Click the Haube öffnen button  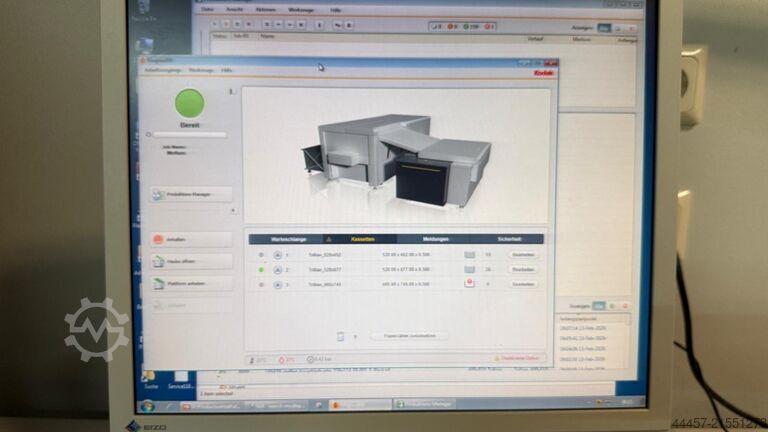192,262
